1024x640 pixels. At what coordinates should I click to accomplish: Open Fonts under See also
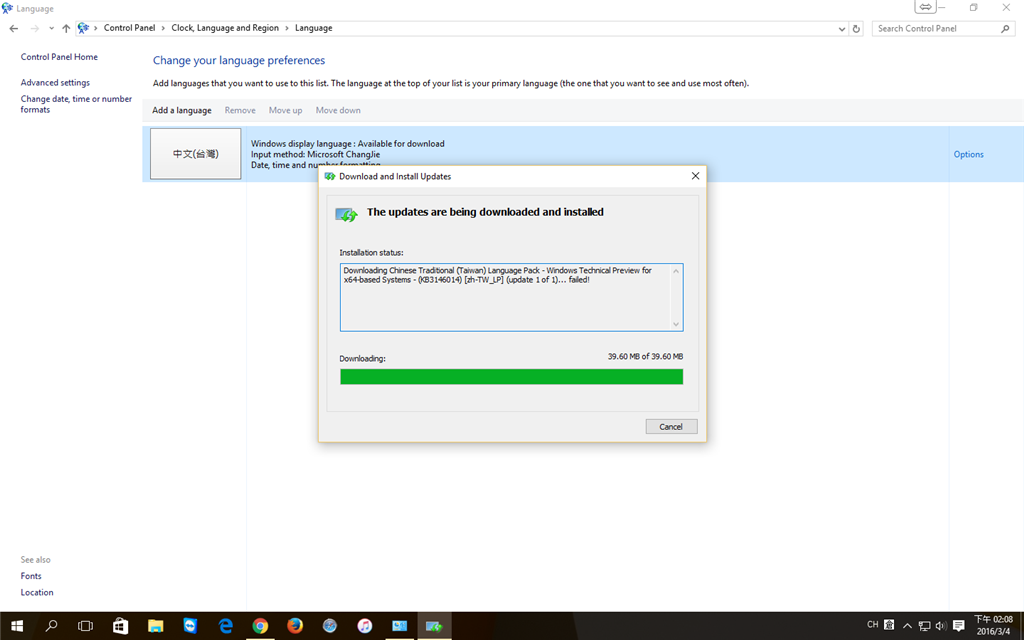[x=31, y=576]
